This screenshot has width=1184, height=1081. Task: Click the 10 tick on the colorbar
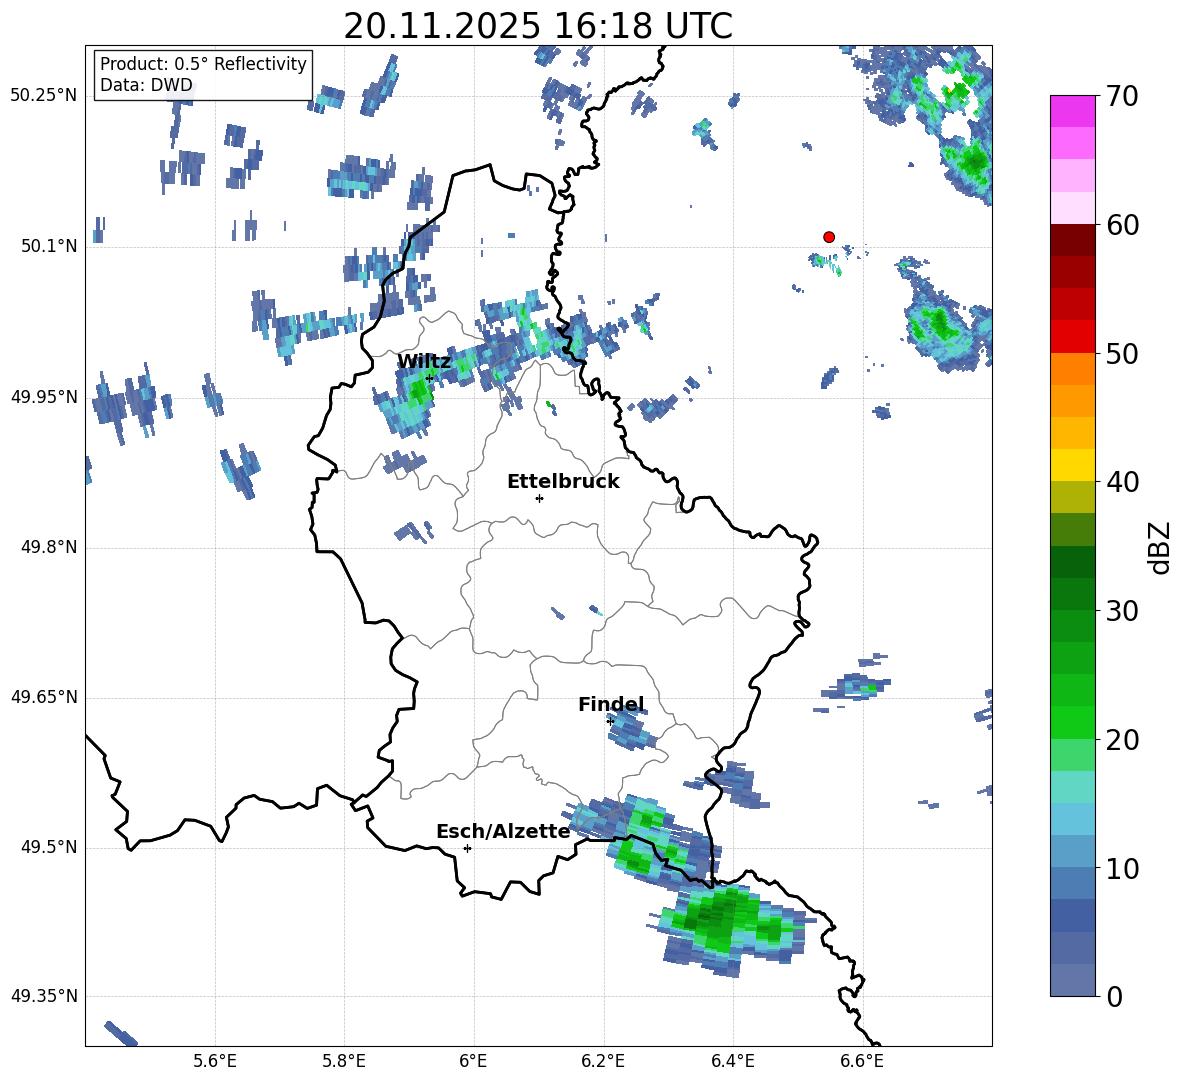coord(1122,868)
